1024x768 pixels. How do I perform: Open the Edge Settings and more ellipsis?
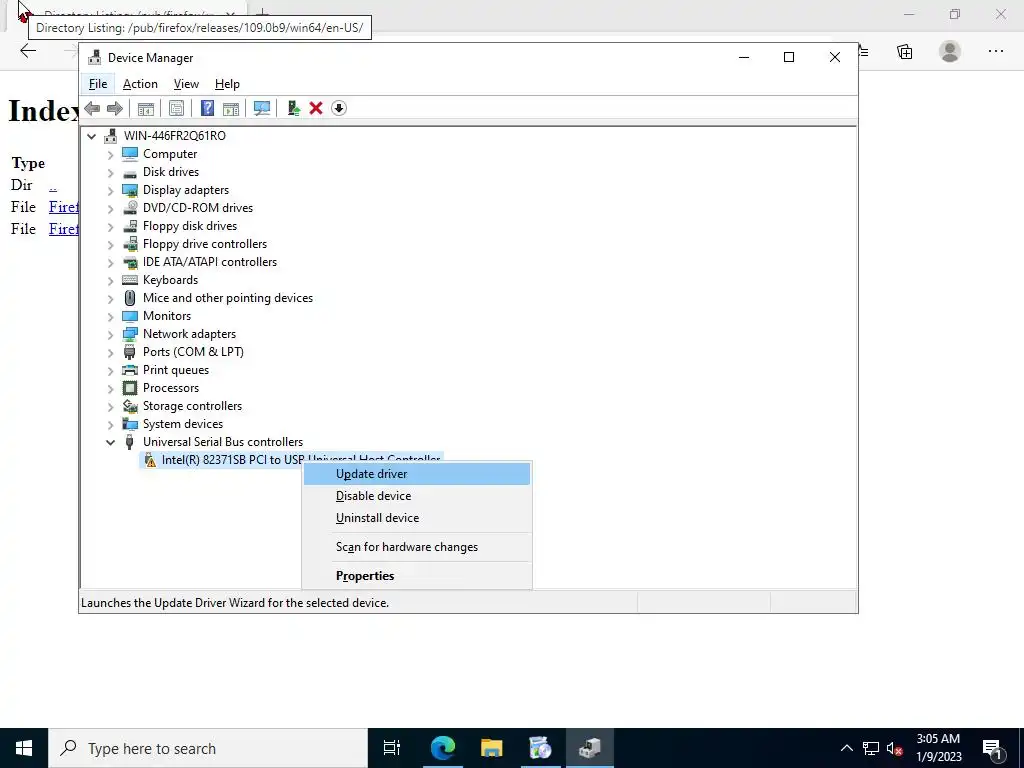pyautogui.click(x=995, y=51)
